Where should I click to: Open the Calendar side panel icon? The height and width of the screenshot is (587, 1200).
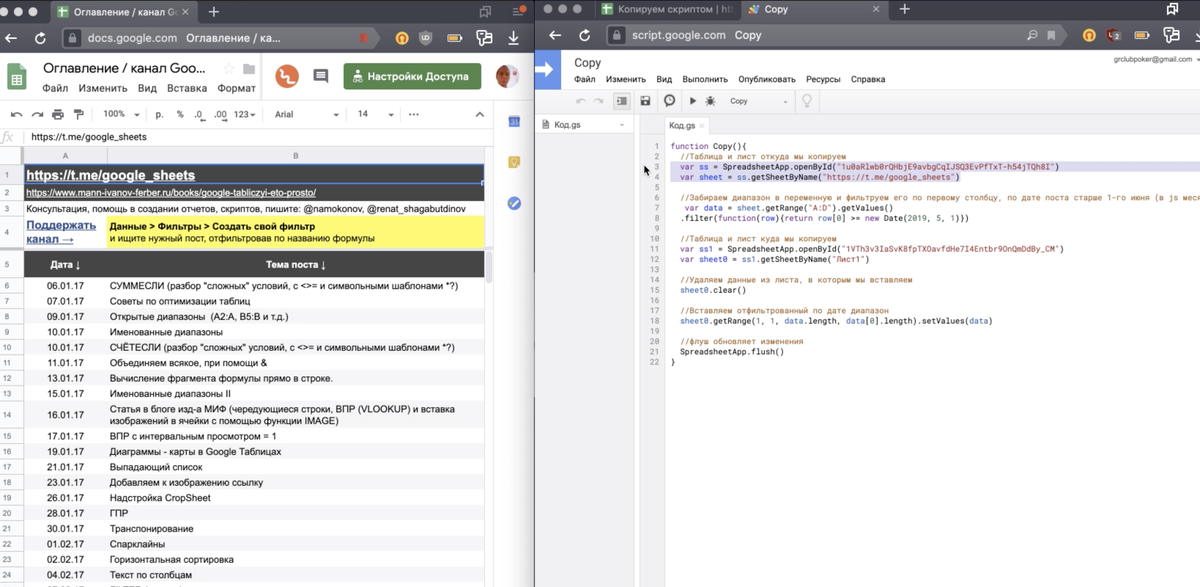coord(514,122)
